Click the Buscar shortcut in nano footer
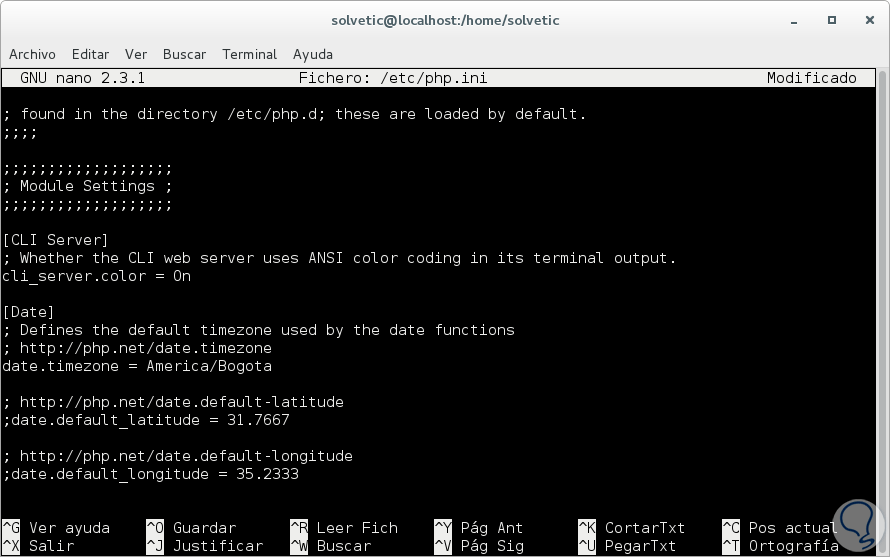Screen dimensions: 890x557 tap(343, 546)
